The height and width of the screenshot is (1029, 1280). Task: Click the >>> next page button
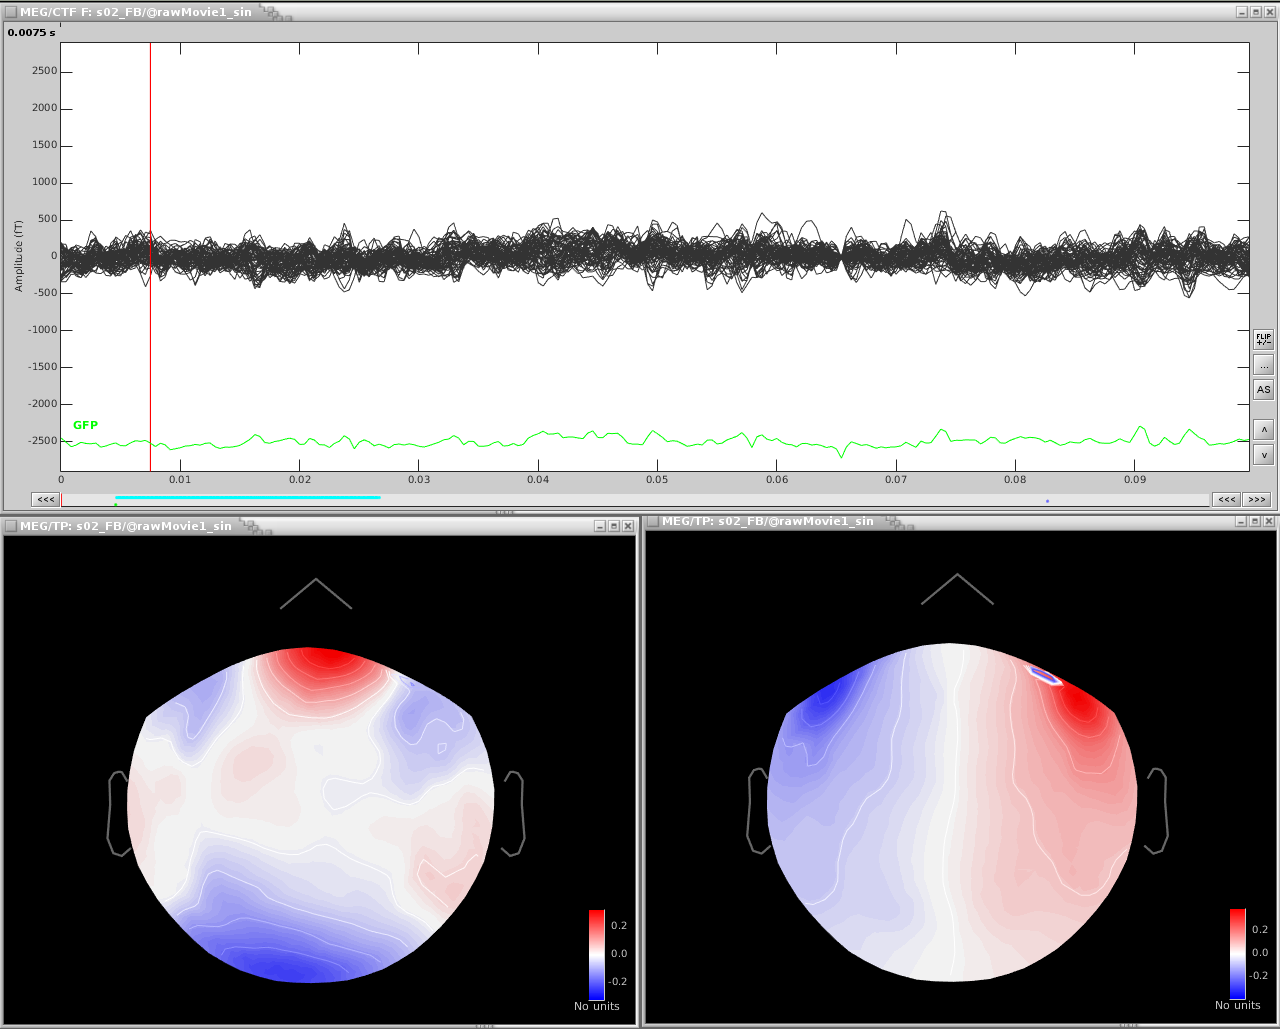click(1257, 499)
